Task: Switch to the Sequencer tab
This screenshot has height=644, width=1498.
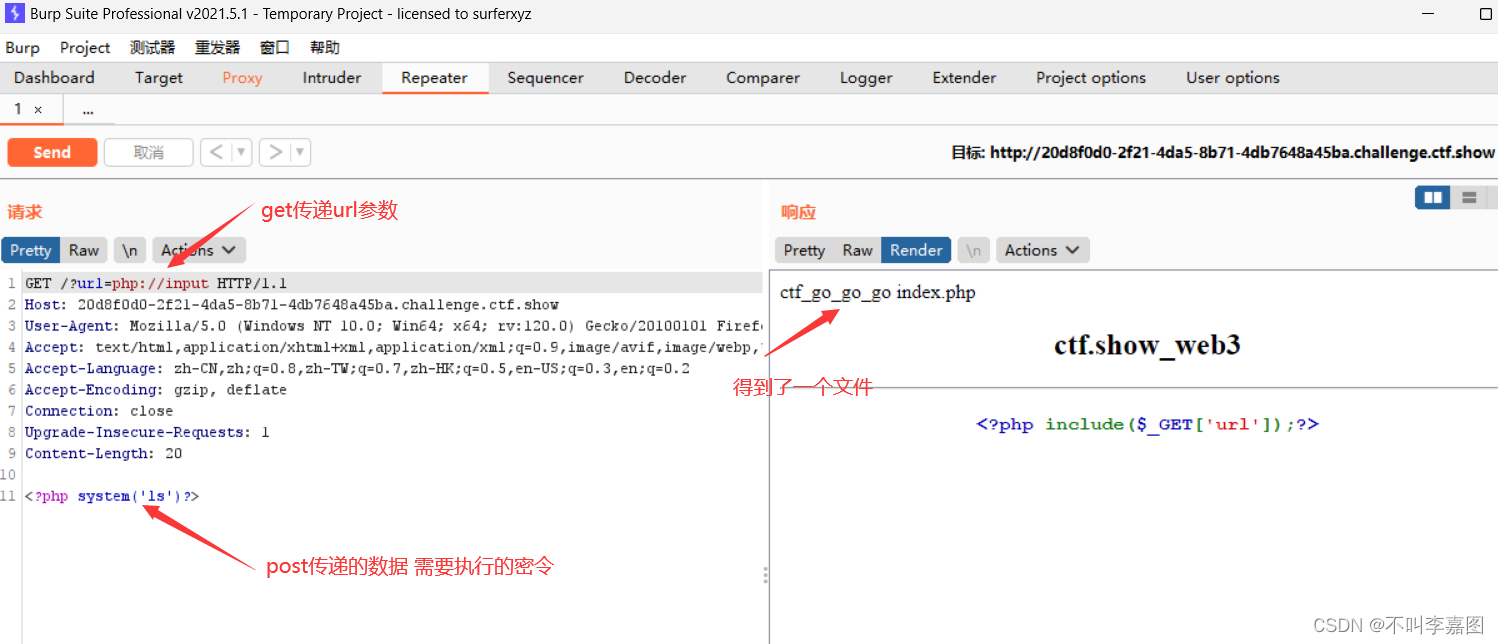Action: (545, 78)
